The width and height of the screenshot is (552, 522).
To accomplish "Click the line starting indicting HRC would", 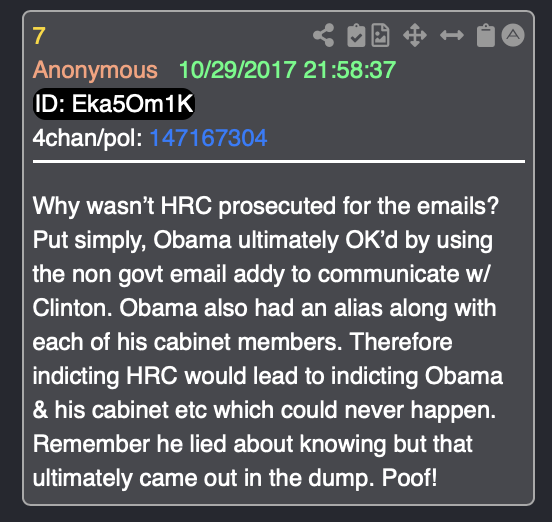I will [x=268, y=376].
